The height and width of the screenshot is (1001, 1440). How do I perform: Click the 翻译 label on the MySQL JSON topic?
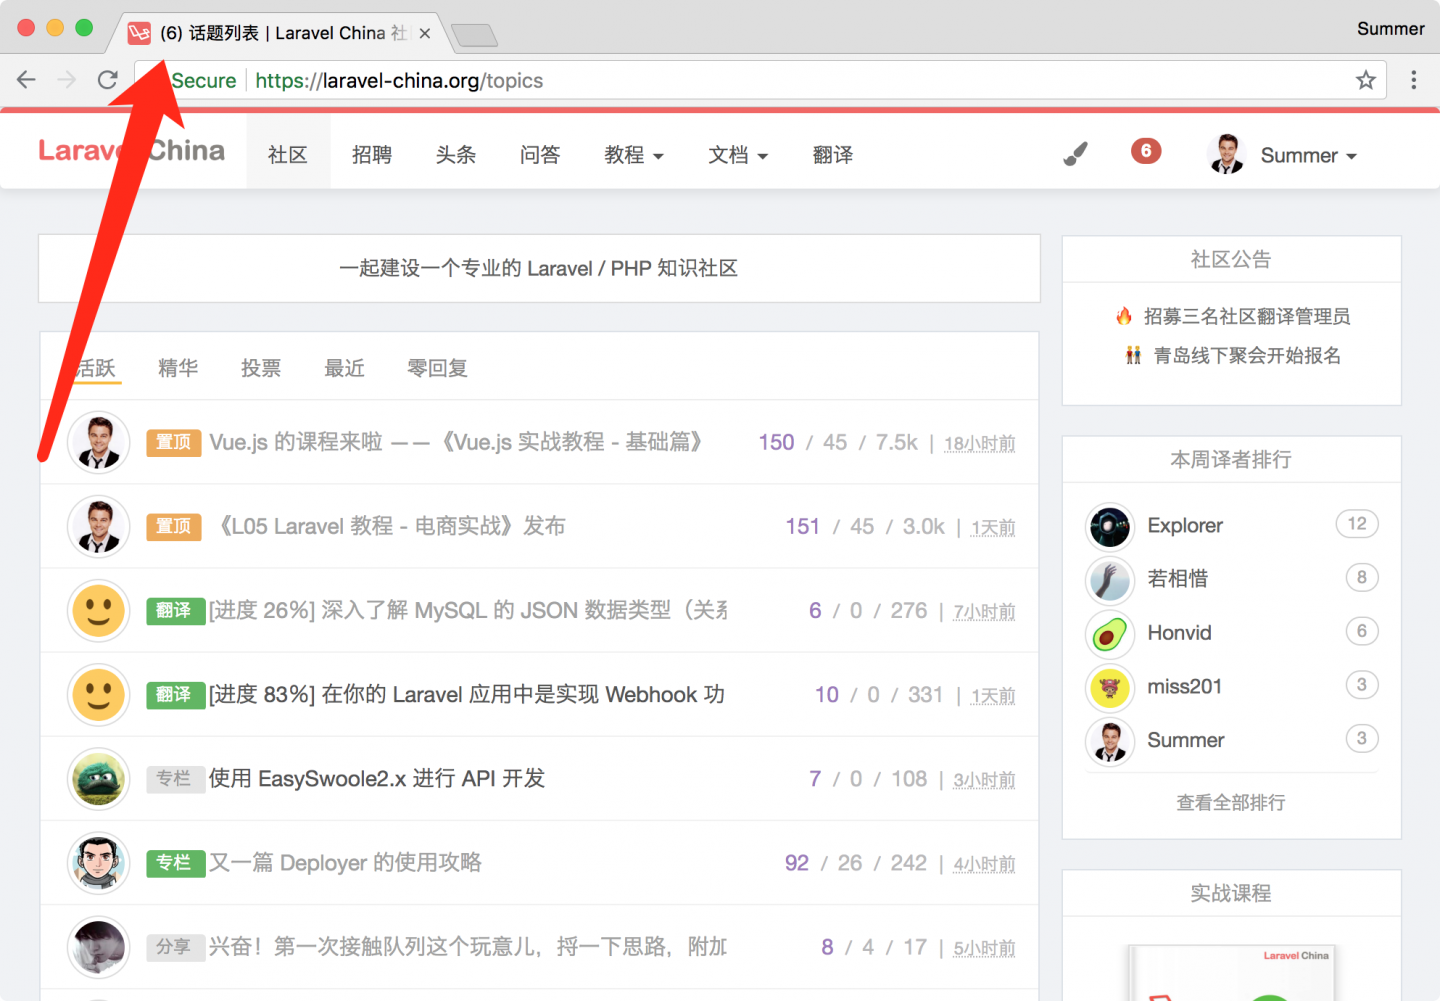[x=176, y=610]
